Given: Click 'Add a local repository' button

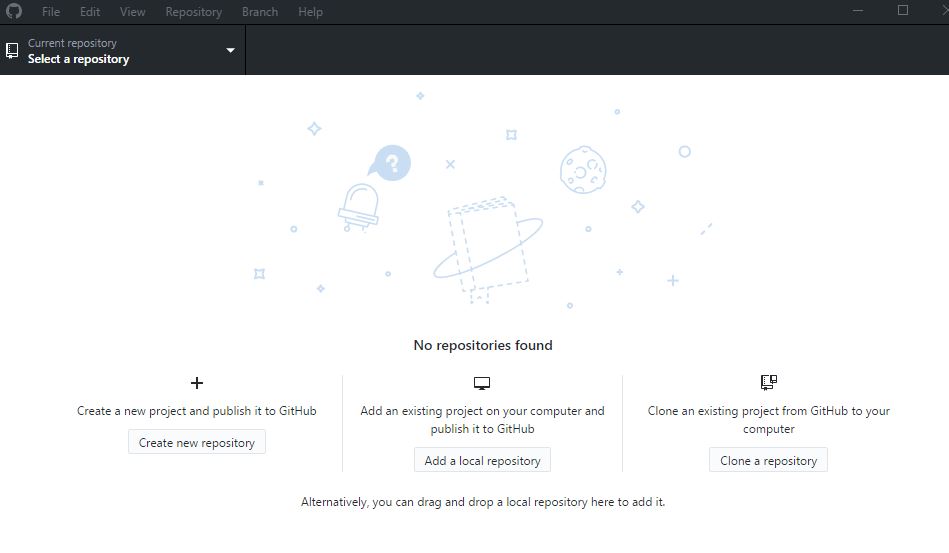Looking at the screenshot, I should tap(482, 460).
